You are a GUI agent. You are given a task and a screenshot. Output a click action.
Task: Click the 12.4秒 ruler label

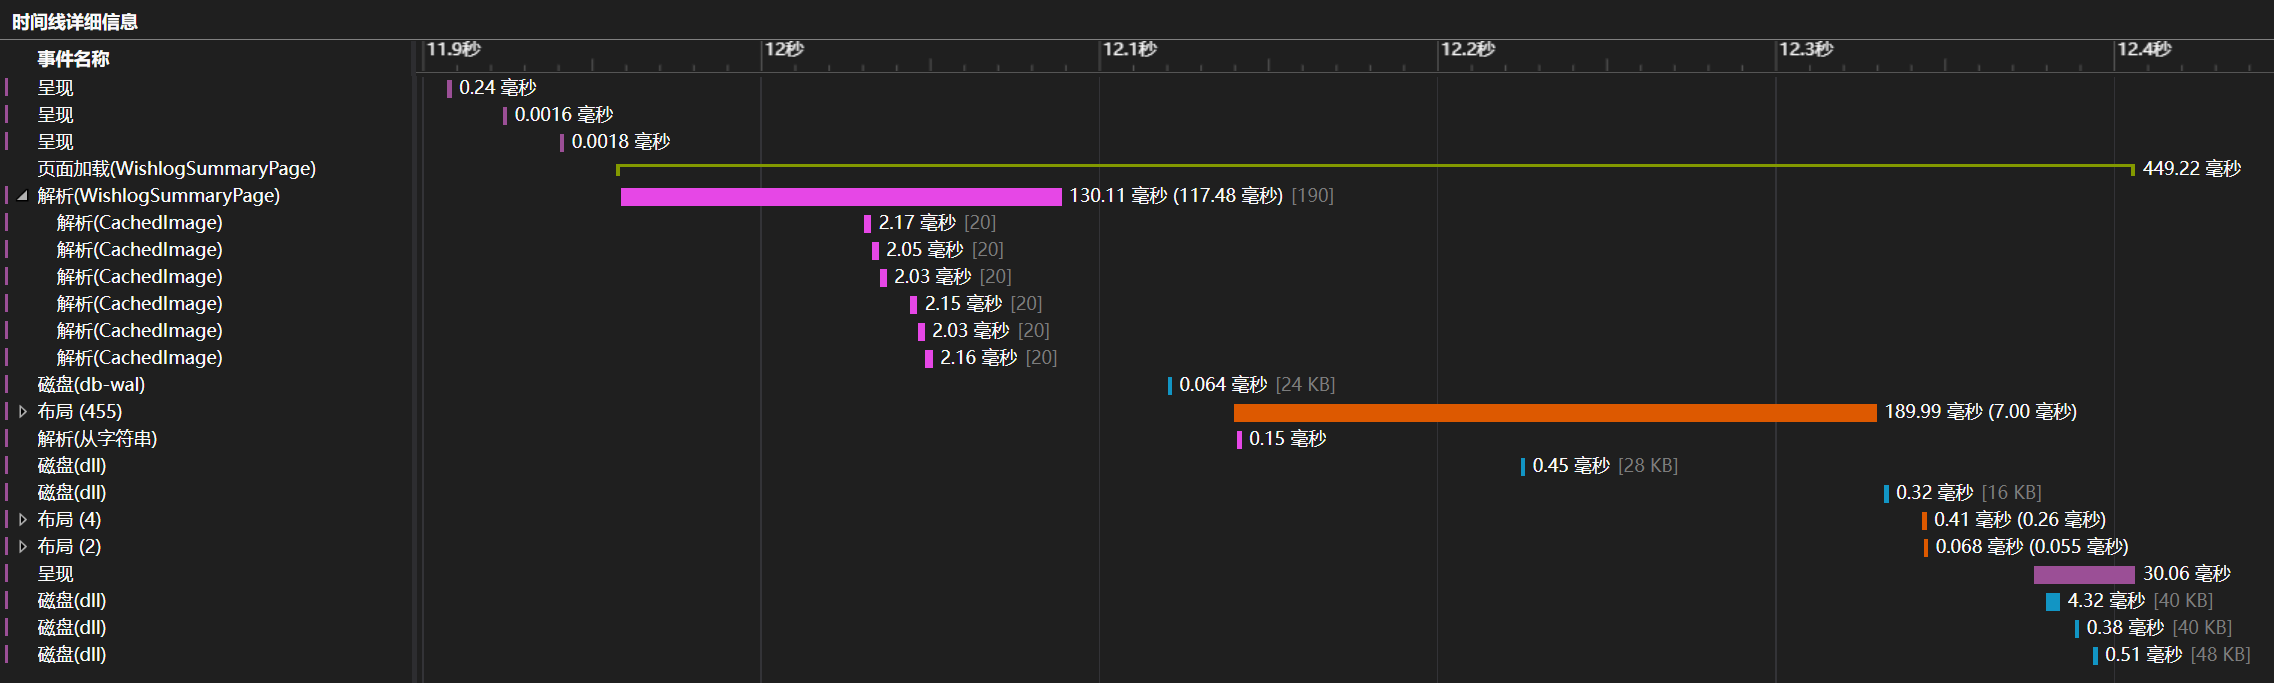[2144, 49]
